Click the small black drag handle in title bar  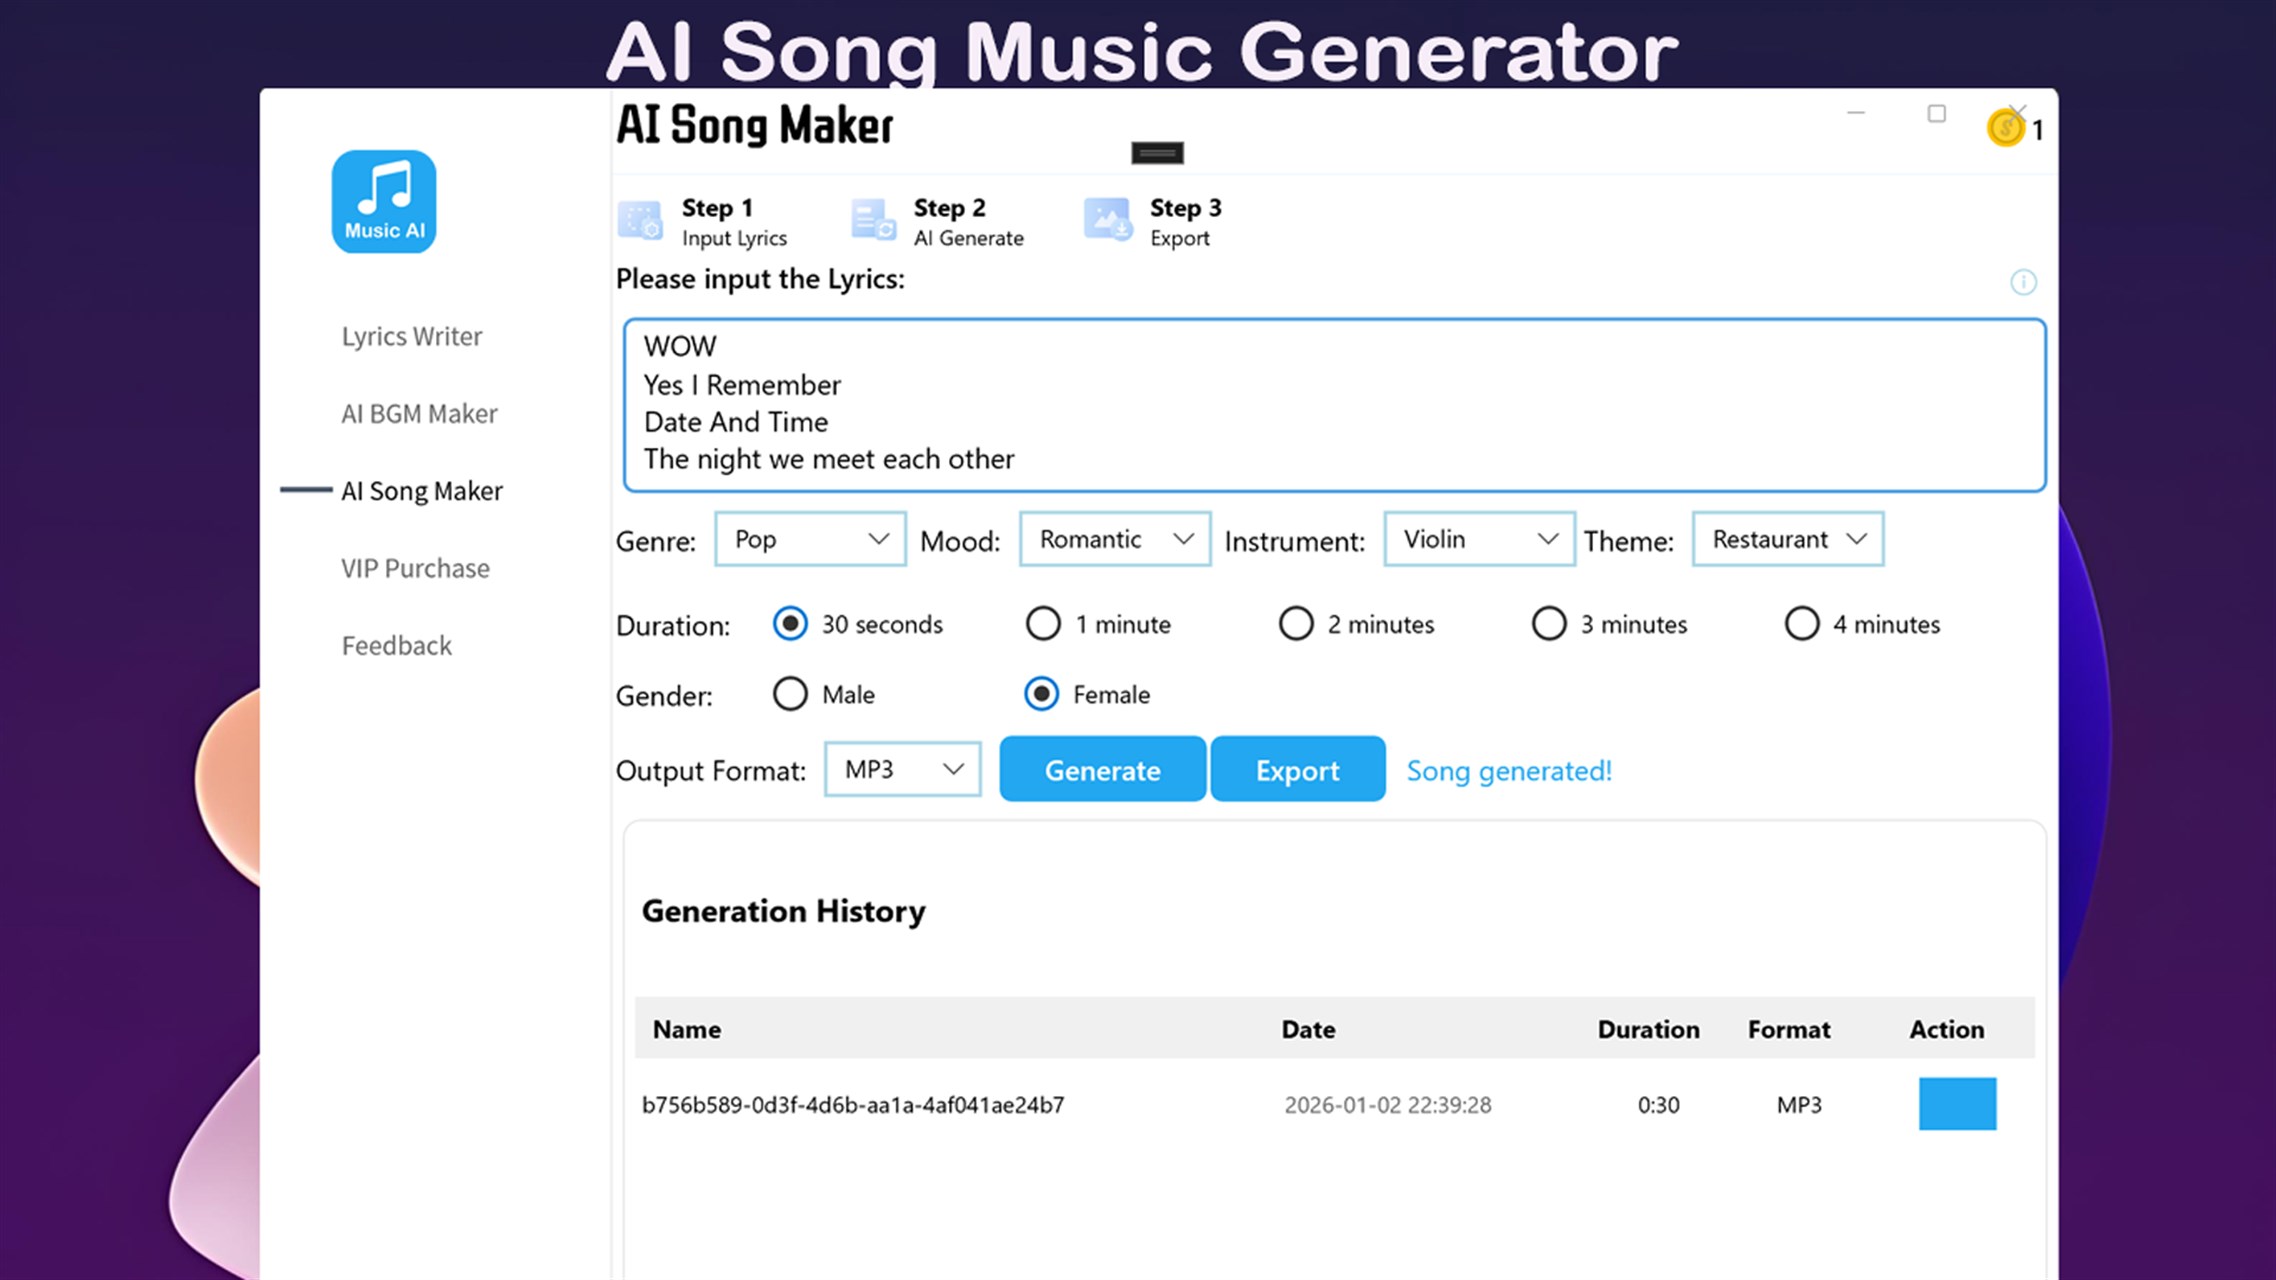(x=1157, y=153)
